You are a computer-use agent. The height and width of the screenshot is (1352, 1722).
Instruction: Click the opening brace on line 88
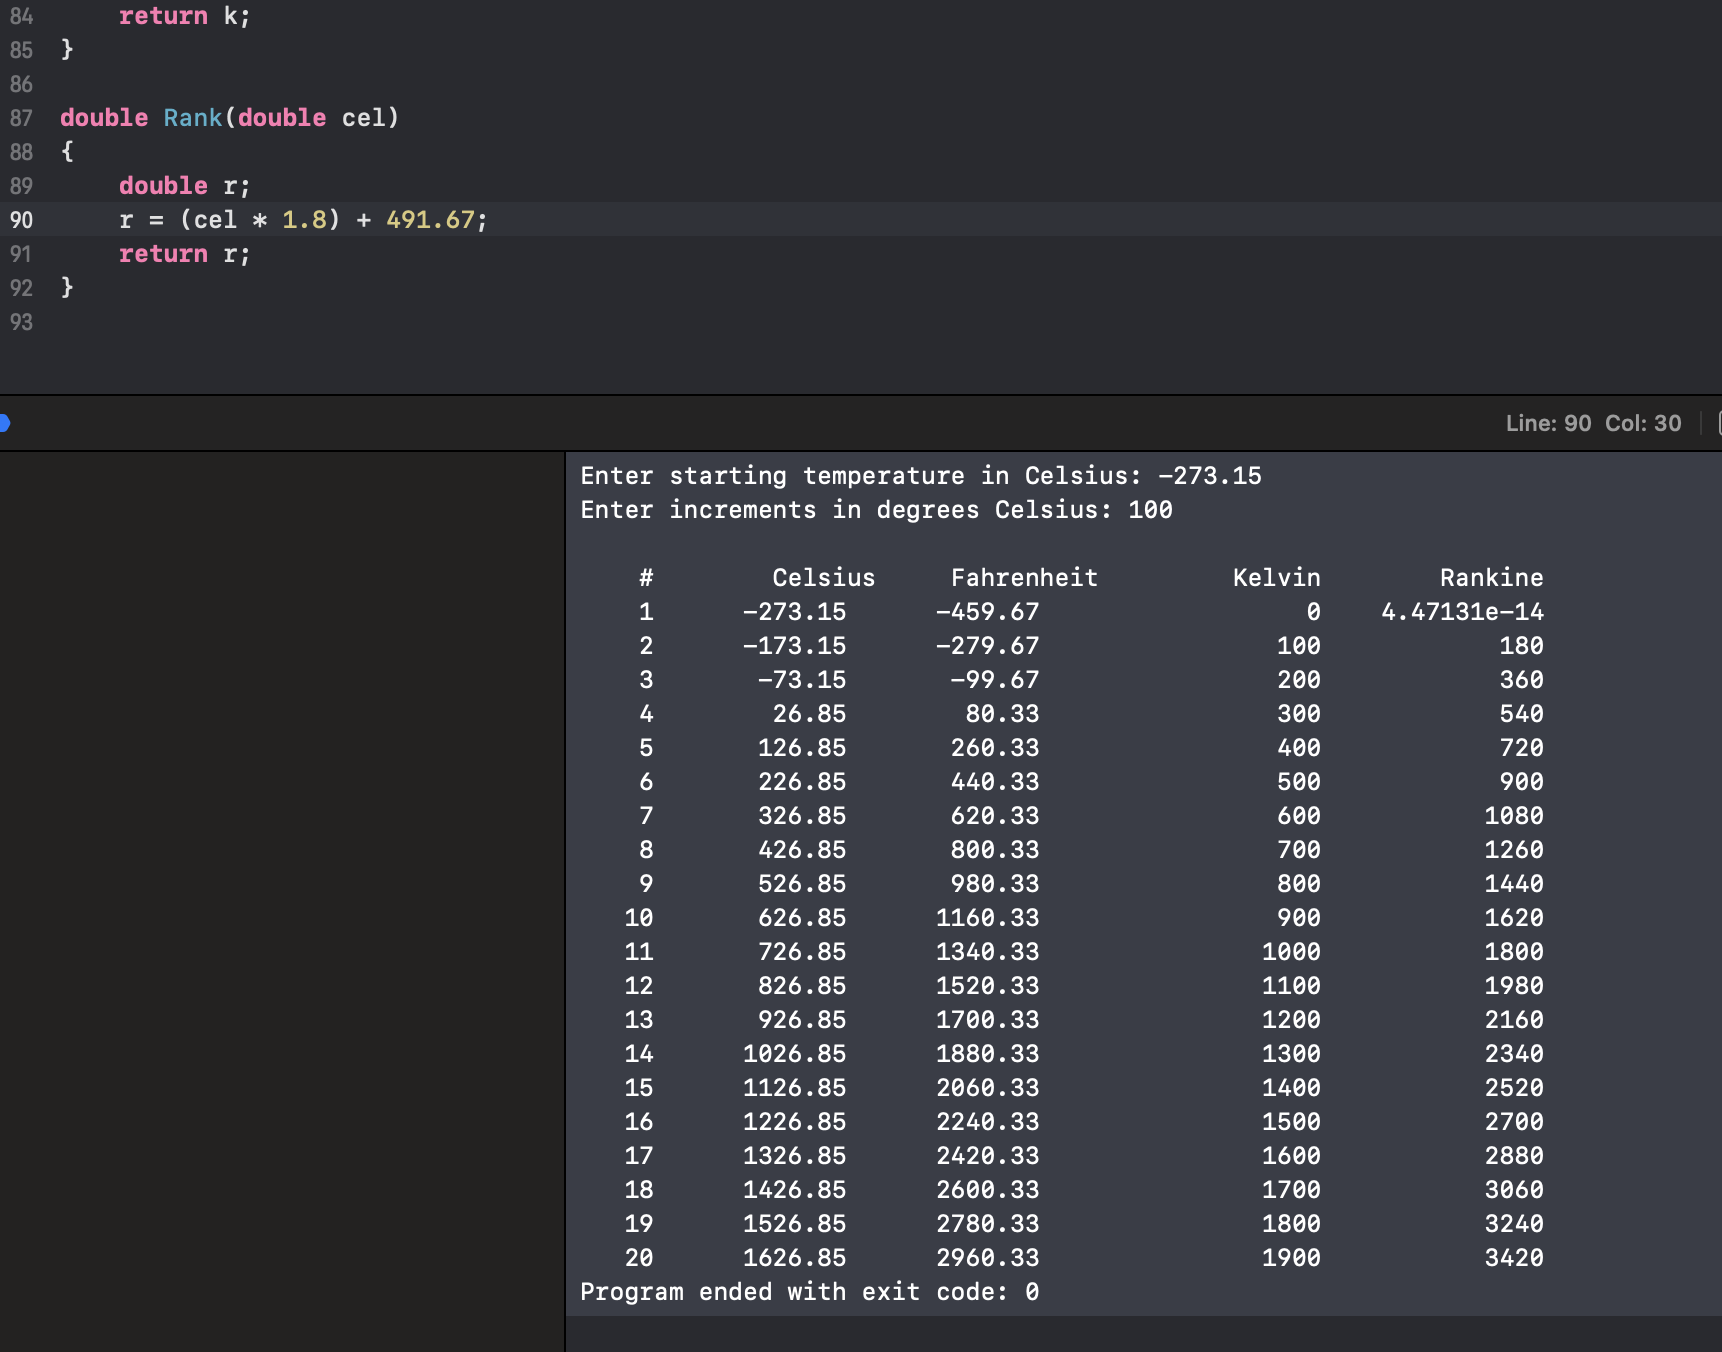pyautogui.click(x=67, y=152)
